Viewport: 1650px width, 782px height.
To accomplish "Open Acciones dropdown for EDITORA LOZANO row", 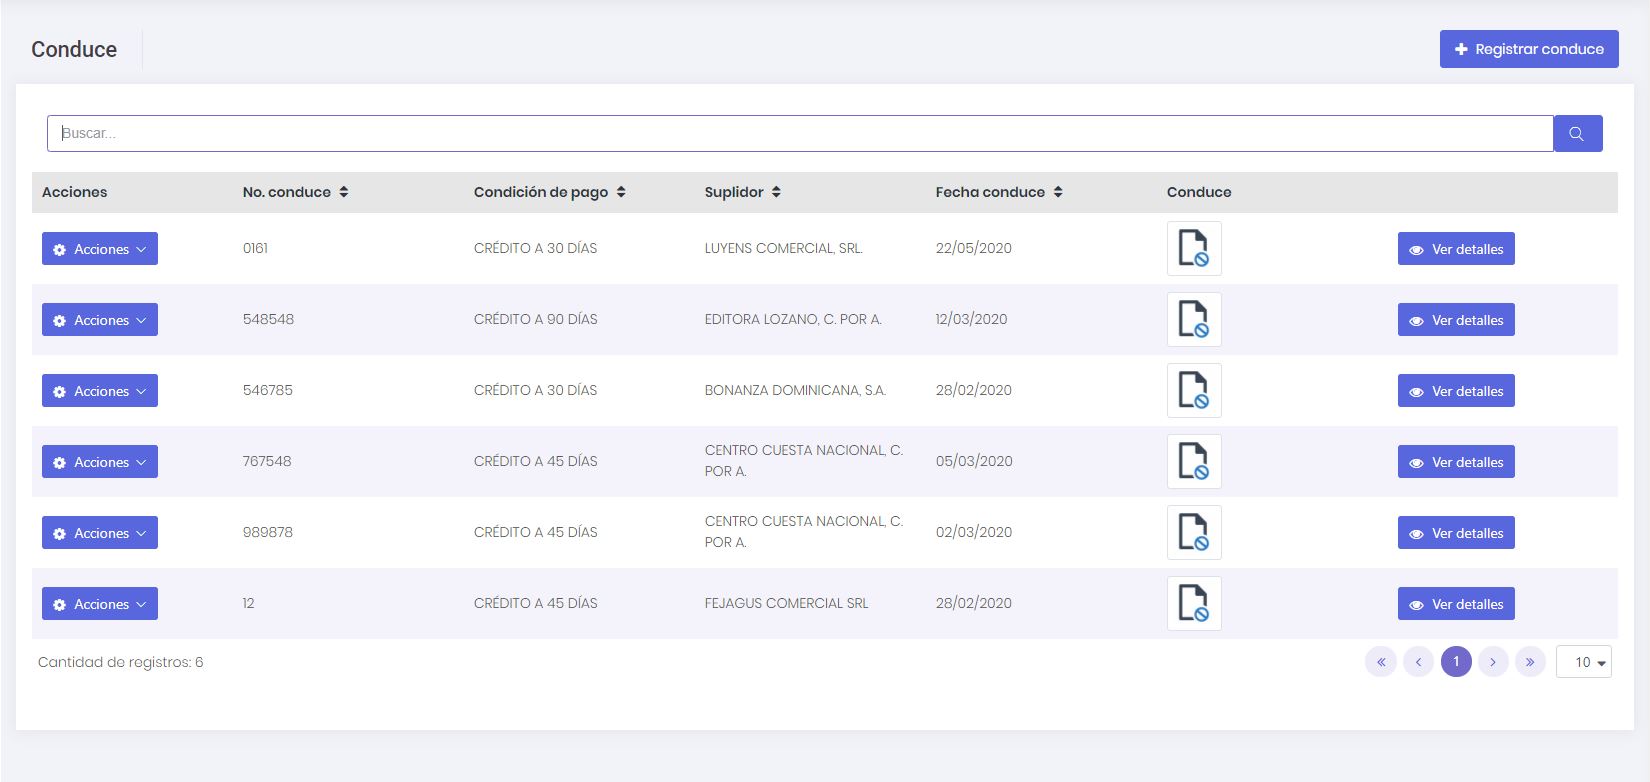I will coord(100,320).
